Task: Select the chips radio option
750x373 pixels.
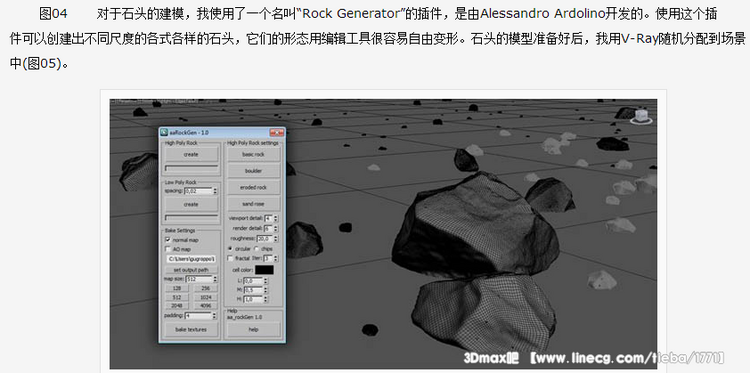Action: pos(256,249)
